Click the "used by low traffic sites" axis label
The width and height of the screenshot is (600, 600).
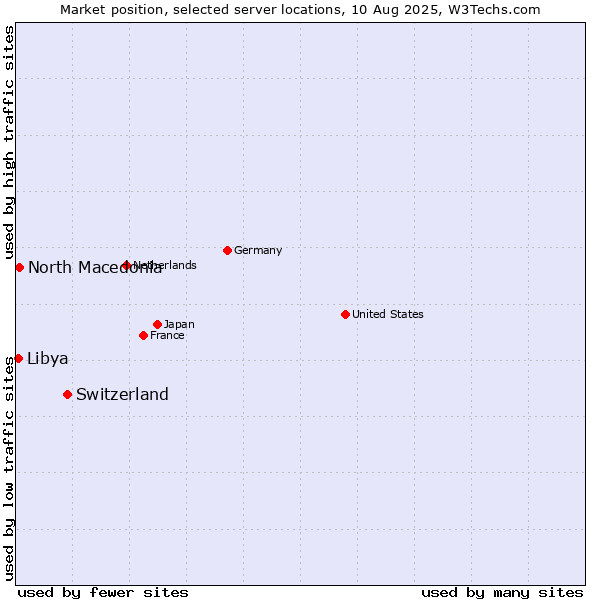9,469
